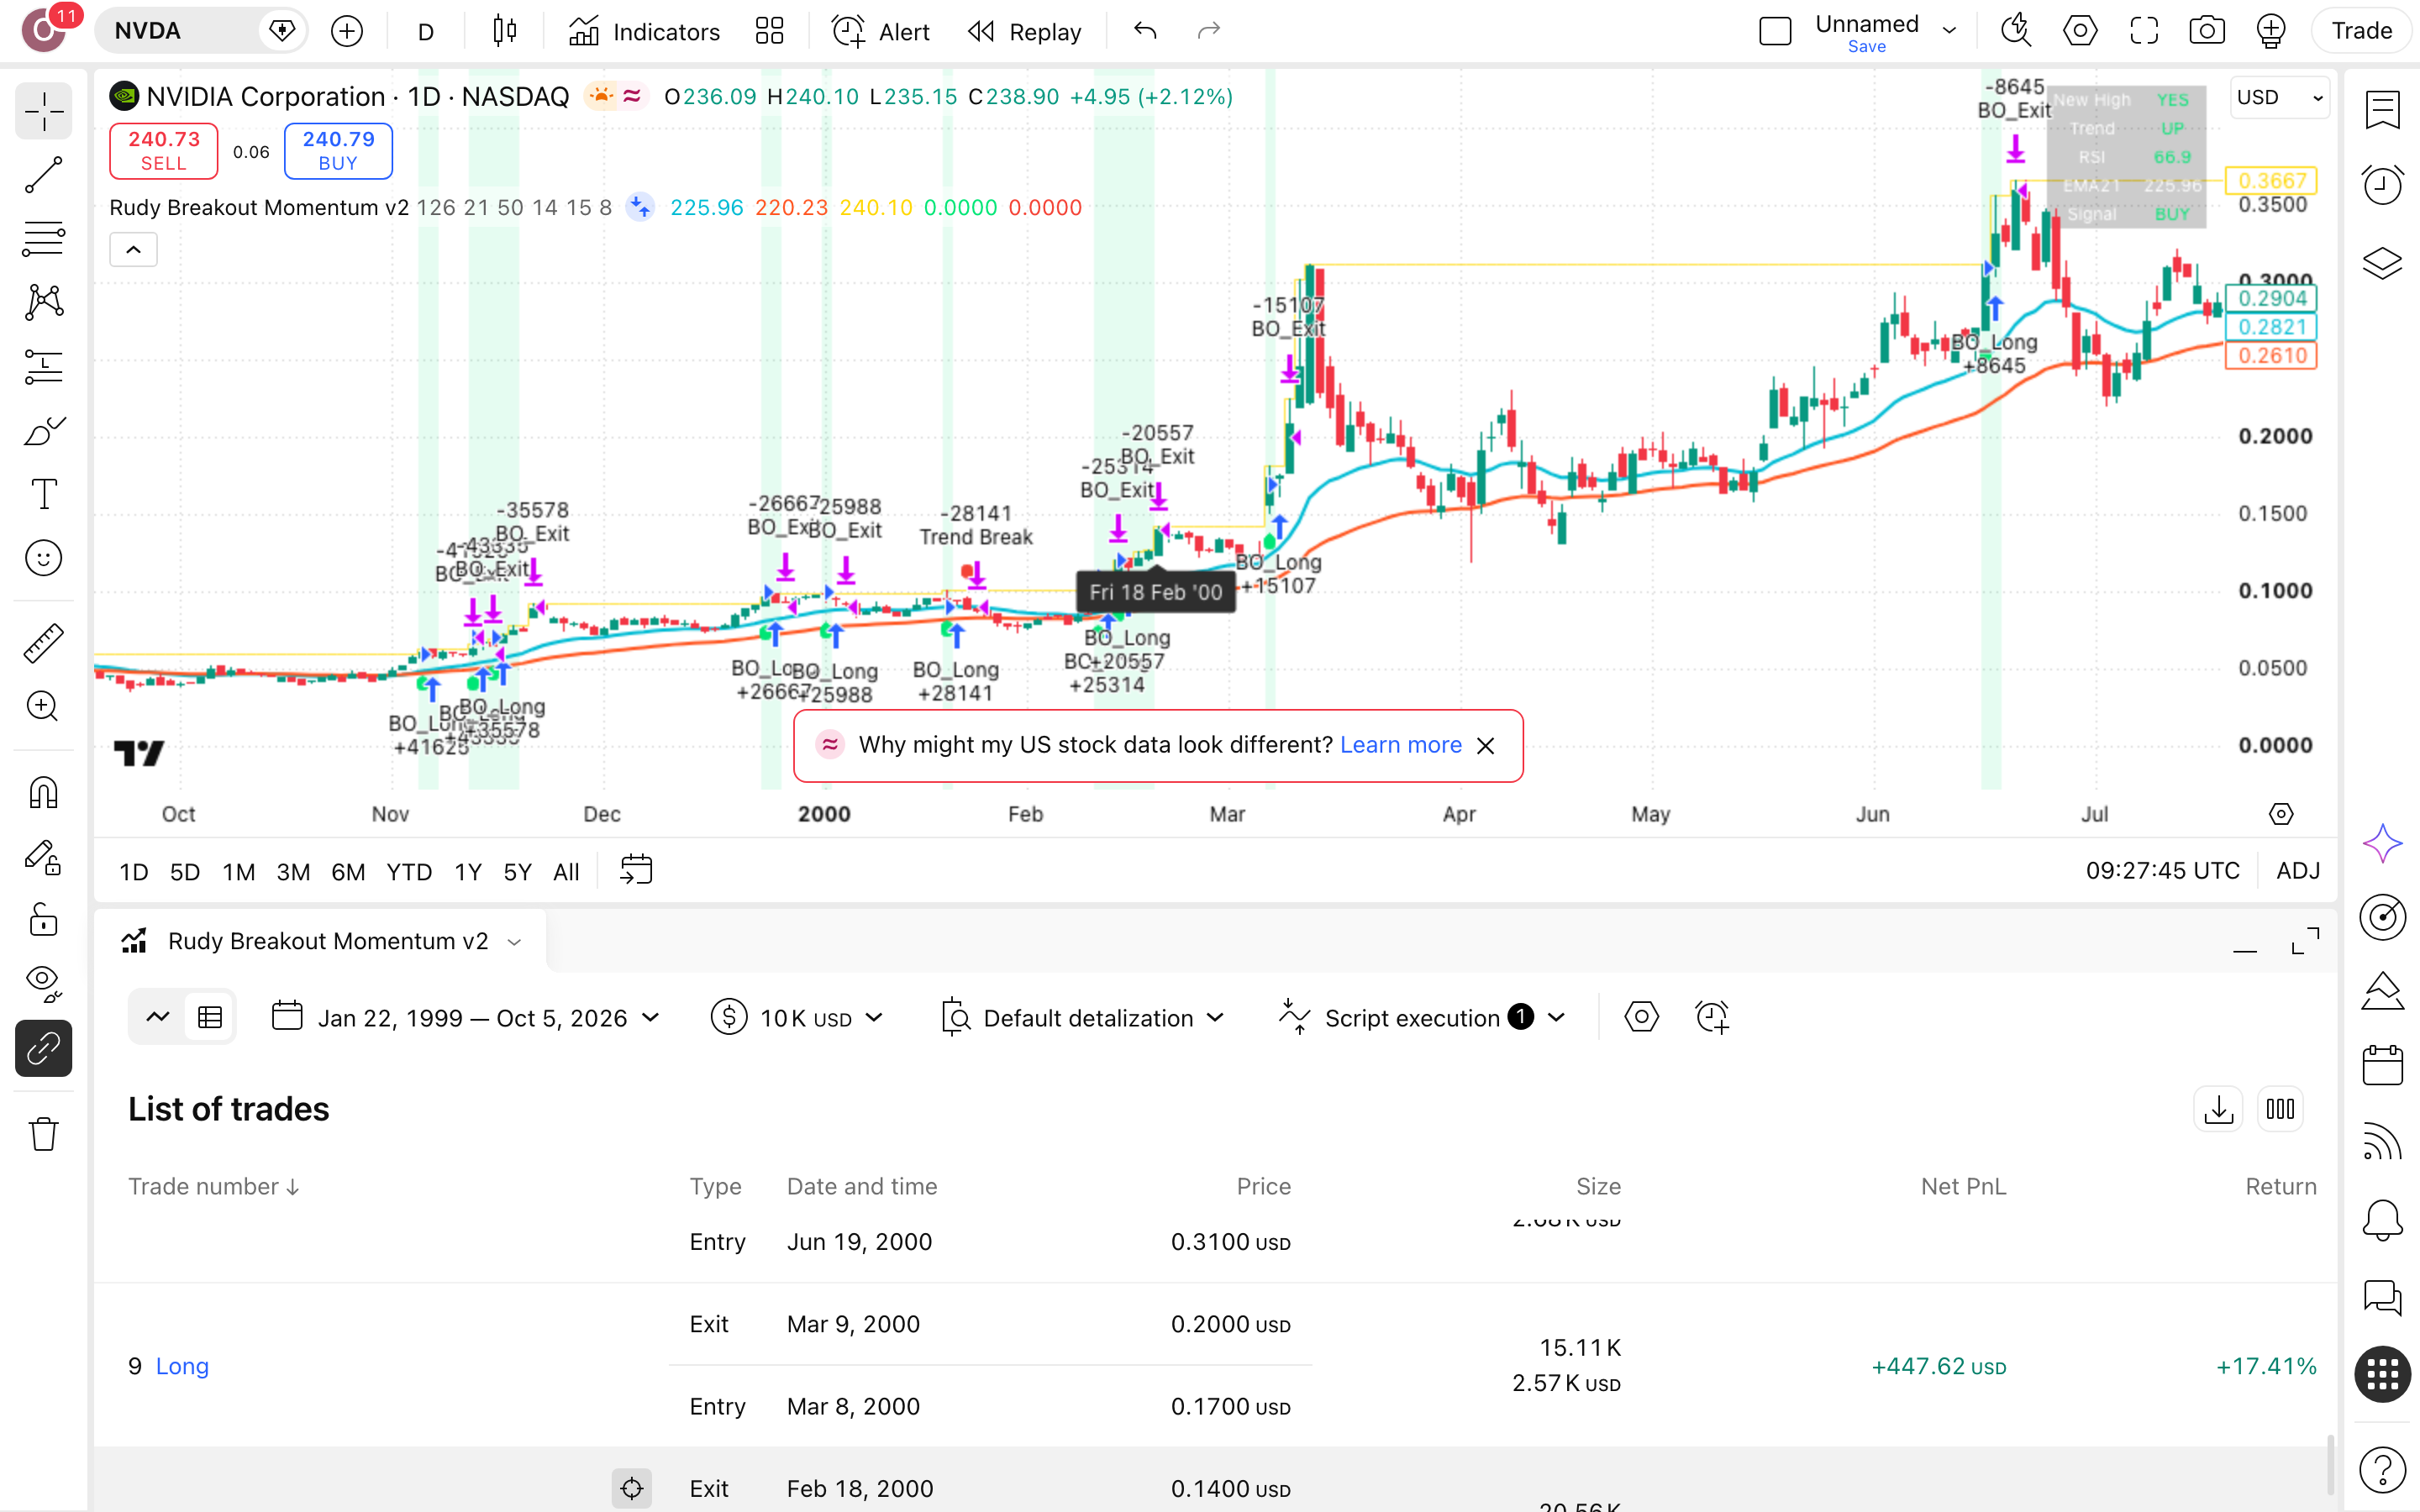Select the trend line drawing tool
Viewport: 2420px width, 1512px height.
click(44, 175)
